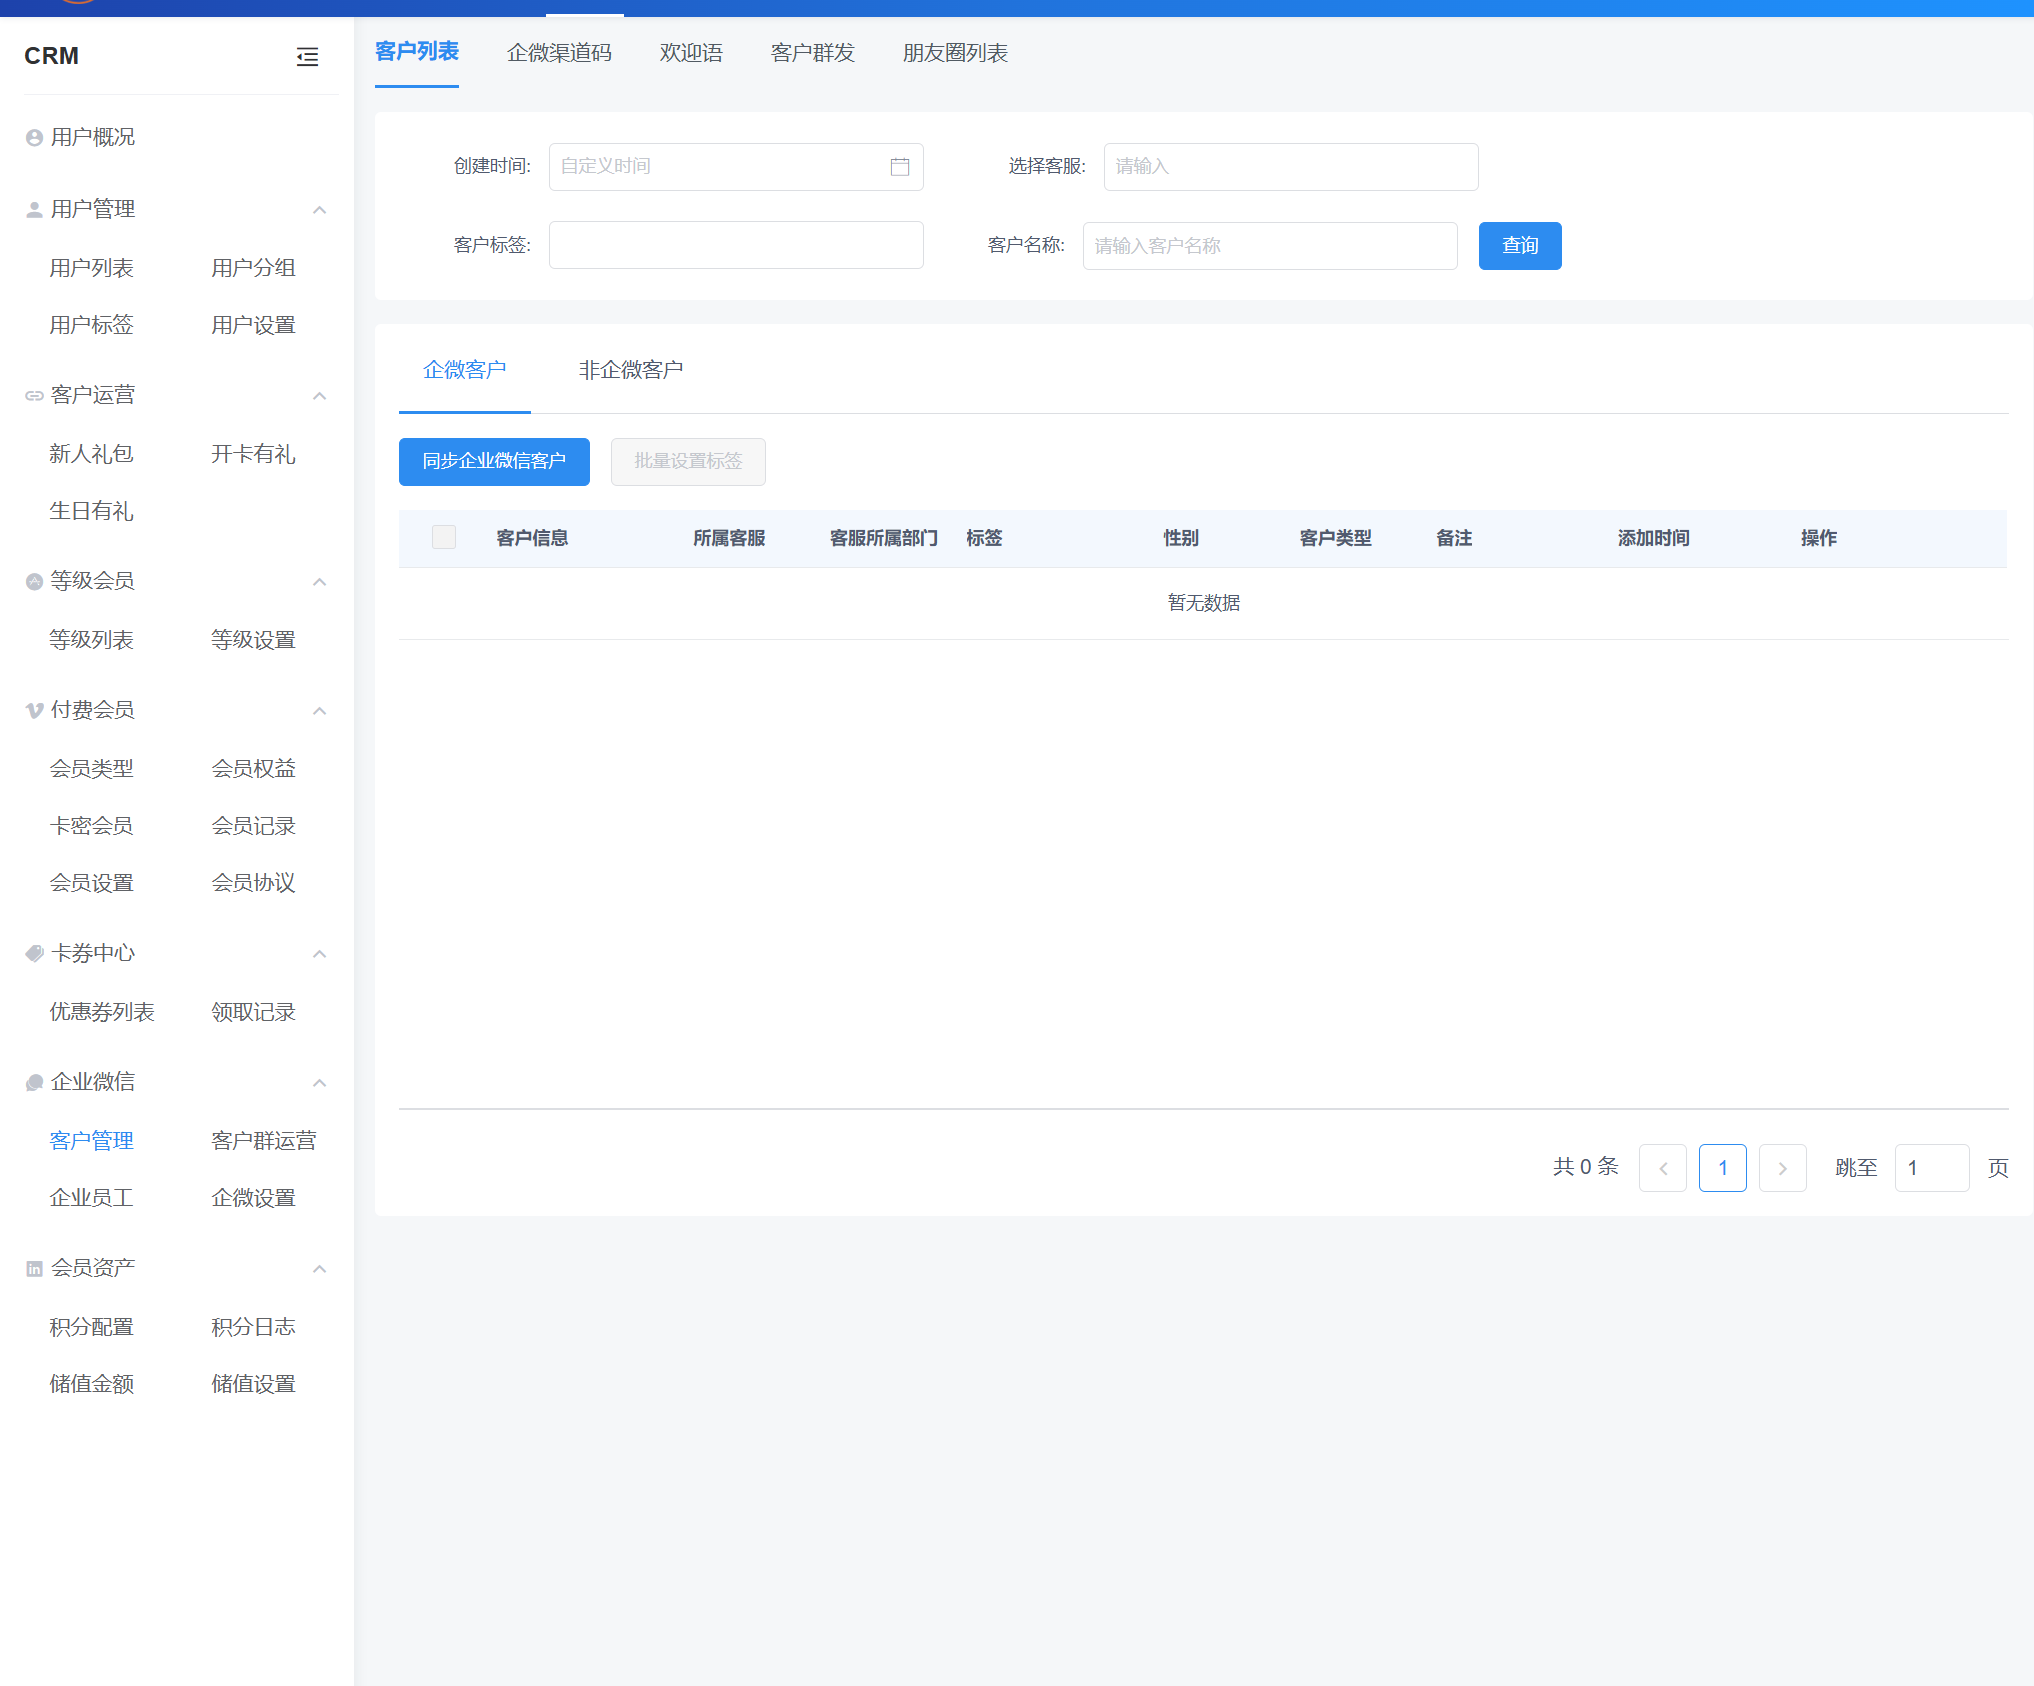Viewport: 2034px width, 1686px height.
Task: Collapse the CRM sidebar menu icon
Action: pyautogui.click(x=307, y=57)
